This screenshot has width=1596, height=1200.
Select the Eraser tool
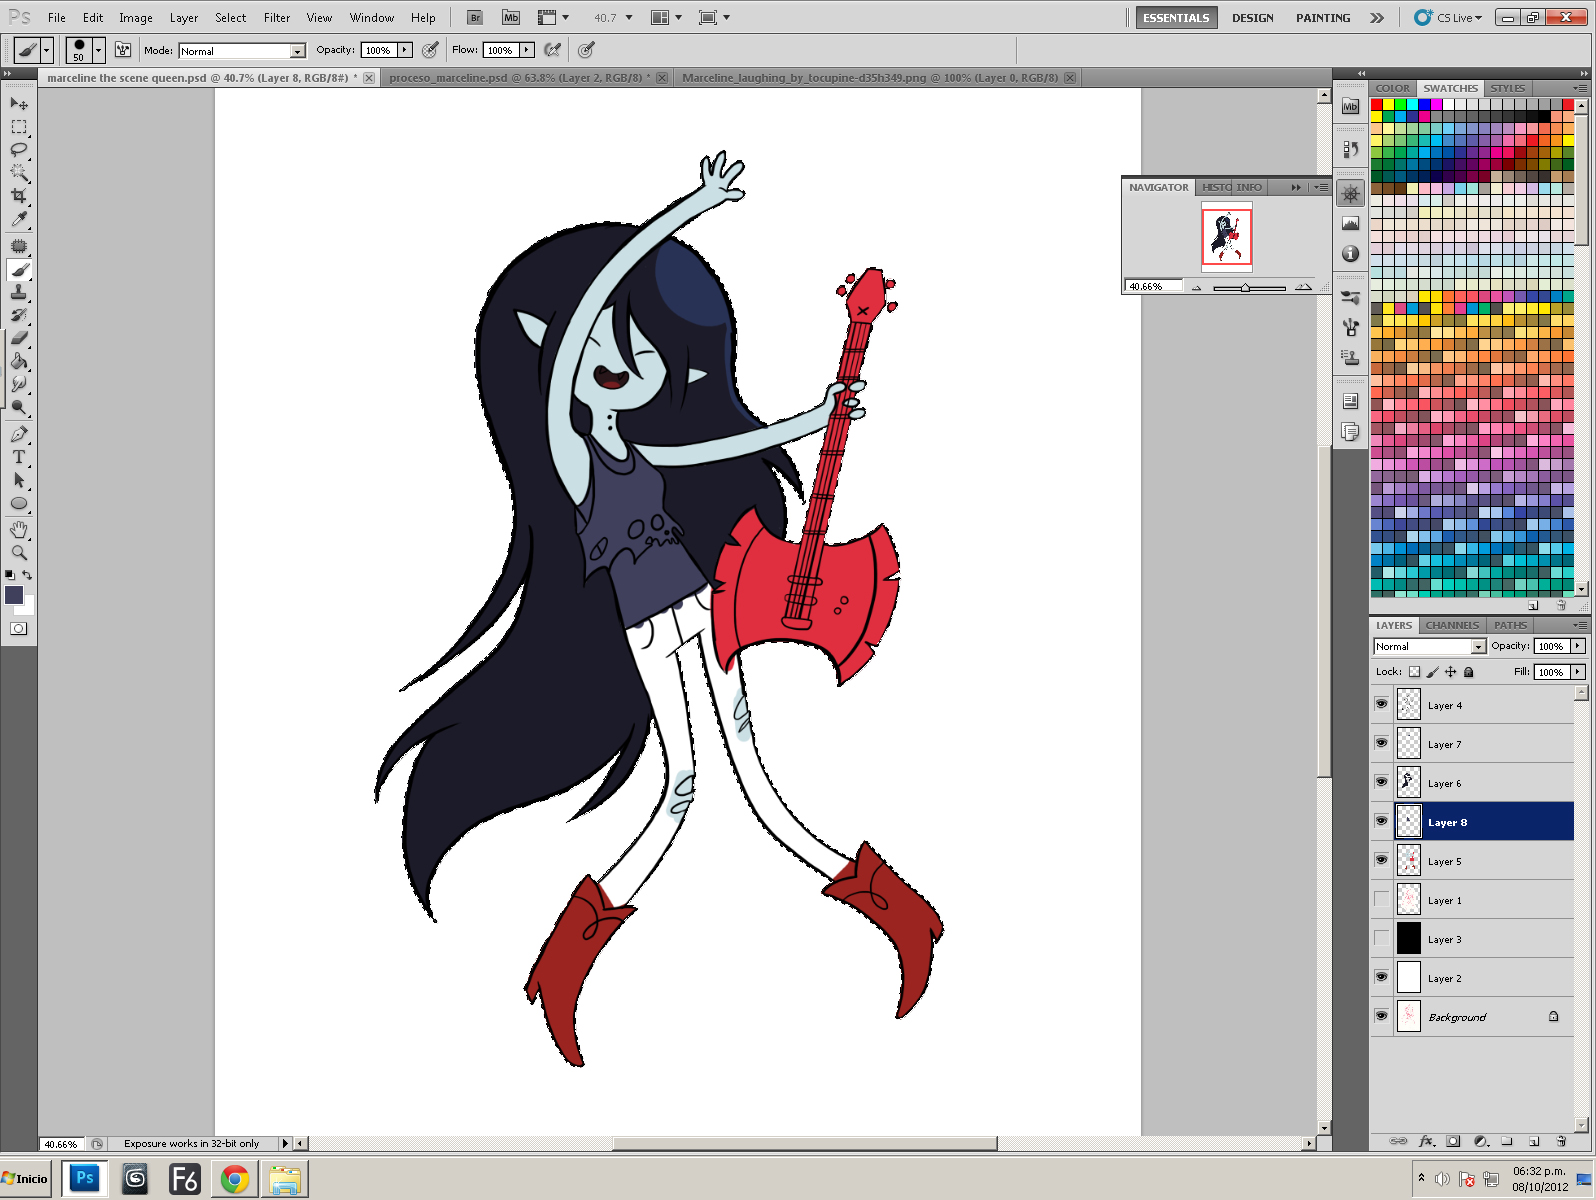(19, 338)
